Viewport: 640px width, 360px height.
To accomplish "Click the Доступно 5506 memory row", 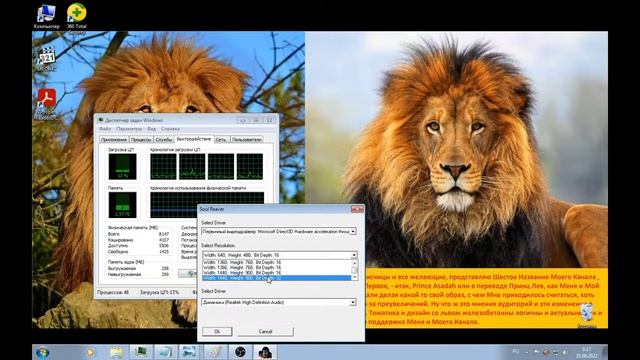I will point(138,246).
